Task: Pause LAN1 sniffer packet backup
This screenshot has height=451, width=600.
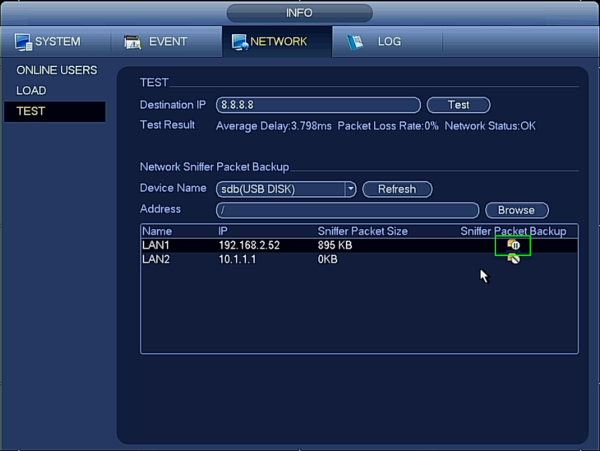Action: (514, 245)
